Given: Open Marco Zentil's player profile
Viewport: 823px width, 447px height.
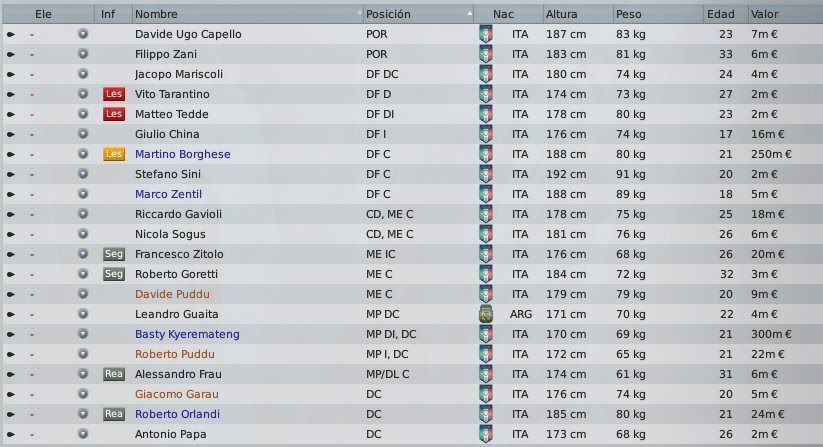Looking at the screenshot, I should tap(168, 194).
